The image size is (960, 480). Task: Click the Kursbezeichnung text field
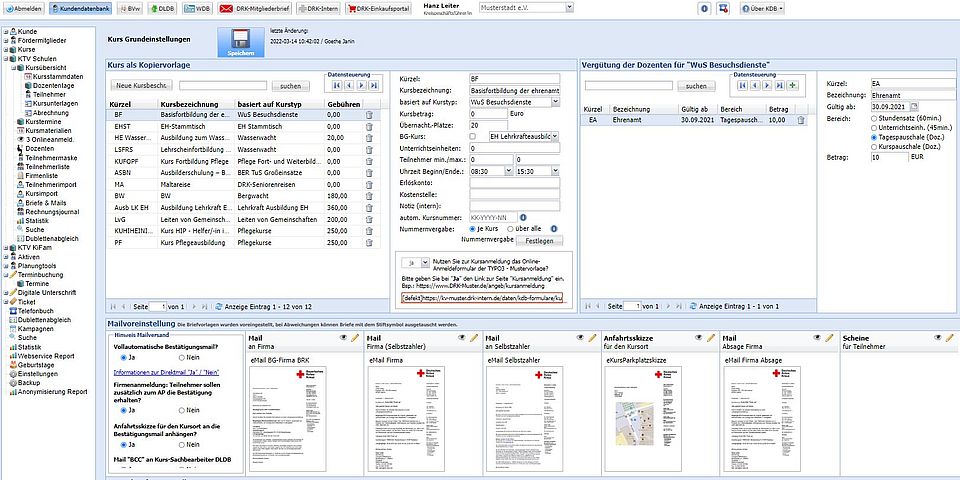515,90
